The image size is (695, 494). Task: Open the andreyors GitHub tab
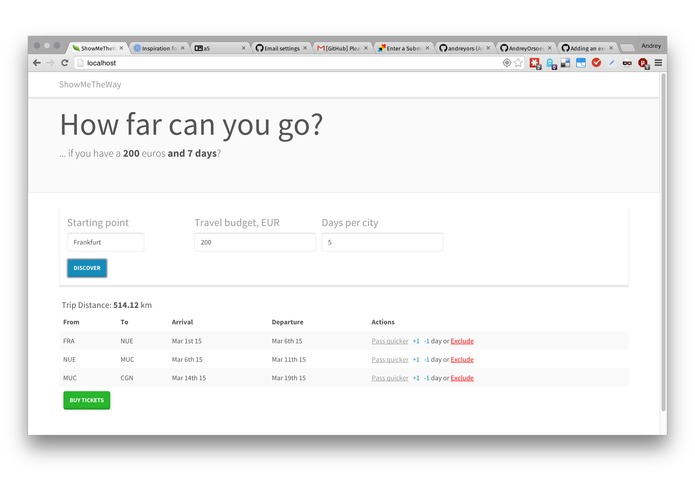(465, 48)
